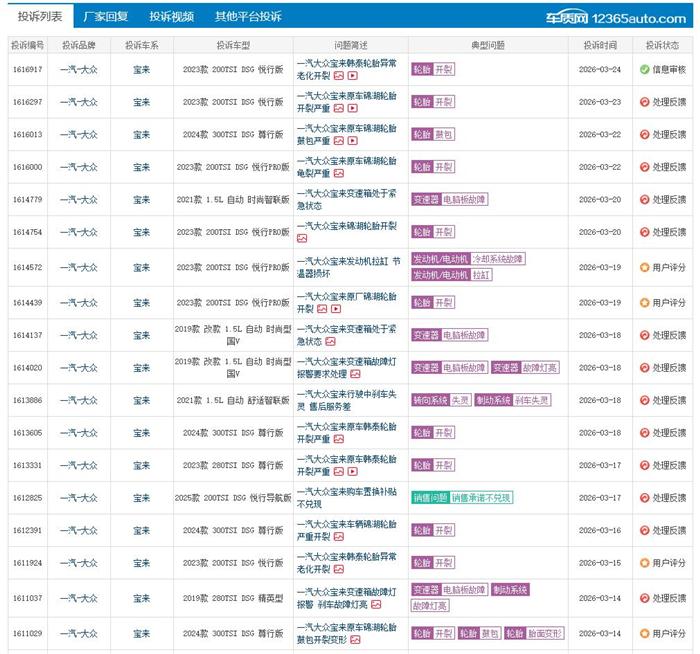This screenshot has width=700, height=654.
Task: Switch to the 厂家回复 tab
Action: 105,17
